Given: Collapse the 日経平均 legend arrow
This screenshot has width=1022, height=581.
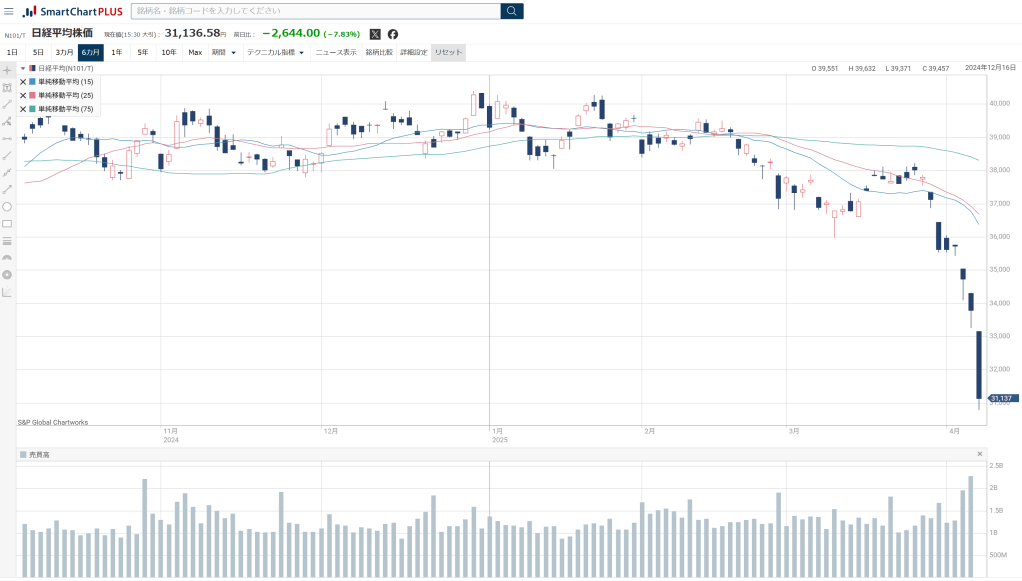Looking at the screenshot, I should tap(23, 68).
